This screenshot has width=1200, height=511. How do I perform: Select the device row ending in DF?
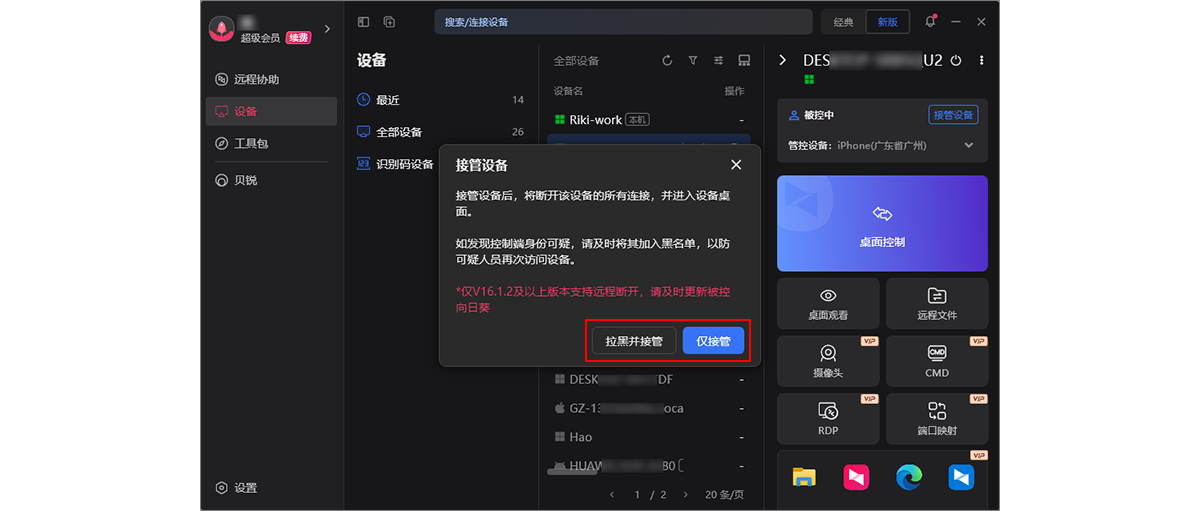point(650,380)
